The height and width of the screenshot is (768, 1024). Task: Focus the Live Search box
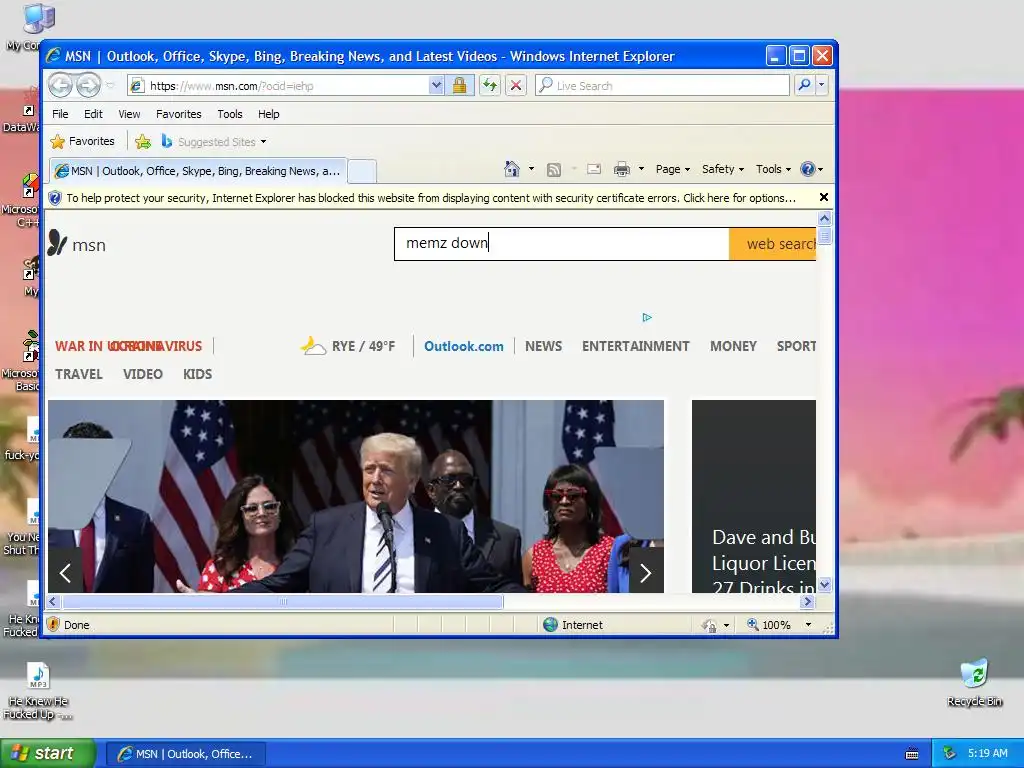point(662,86)
